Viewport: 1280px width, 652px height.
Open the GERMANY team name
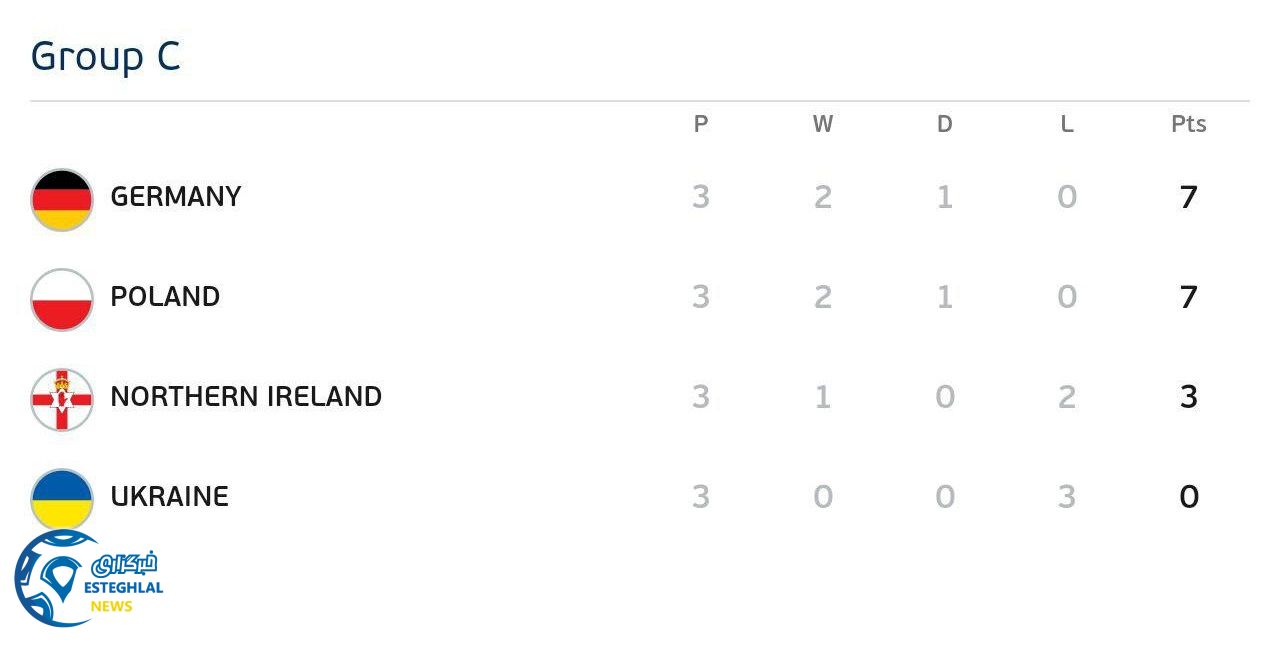pos(176,197)
